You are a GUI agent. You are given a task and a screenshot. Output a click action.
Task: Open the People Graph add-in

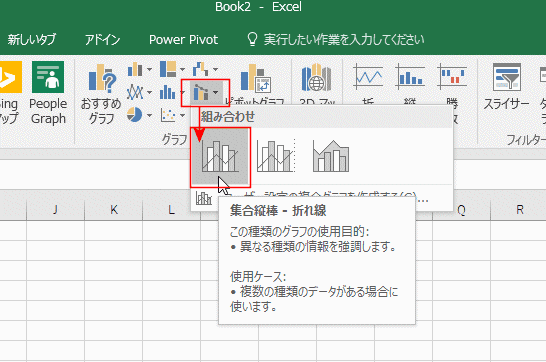(x=48, y=93)
